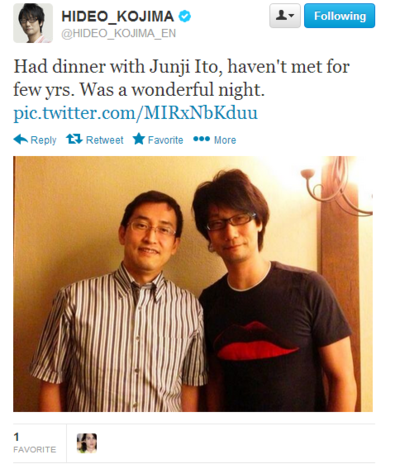View the avatar of the user who favorited
The width and height of the screenshot is (400, 464).
click(87, 443)
